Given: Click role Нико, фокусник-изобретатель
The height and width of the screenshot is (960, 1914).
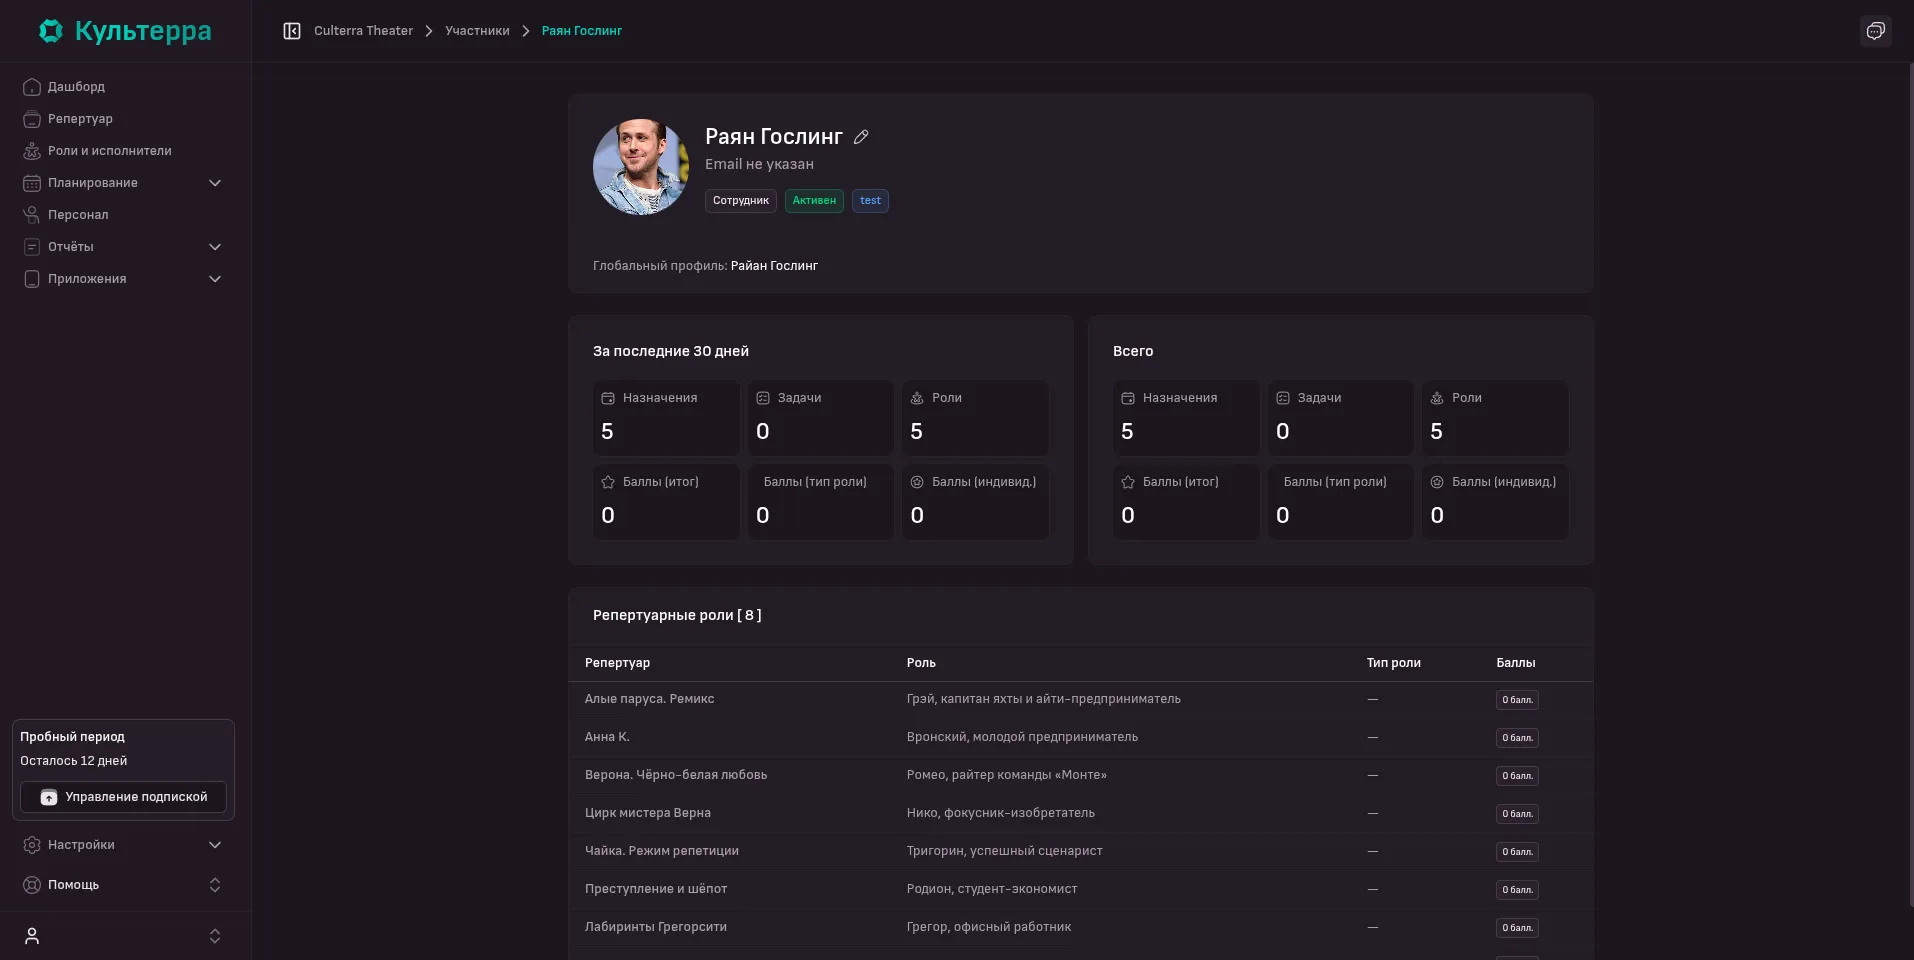Looking at the screenshot, I should 1000,813.
